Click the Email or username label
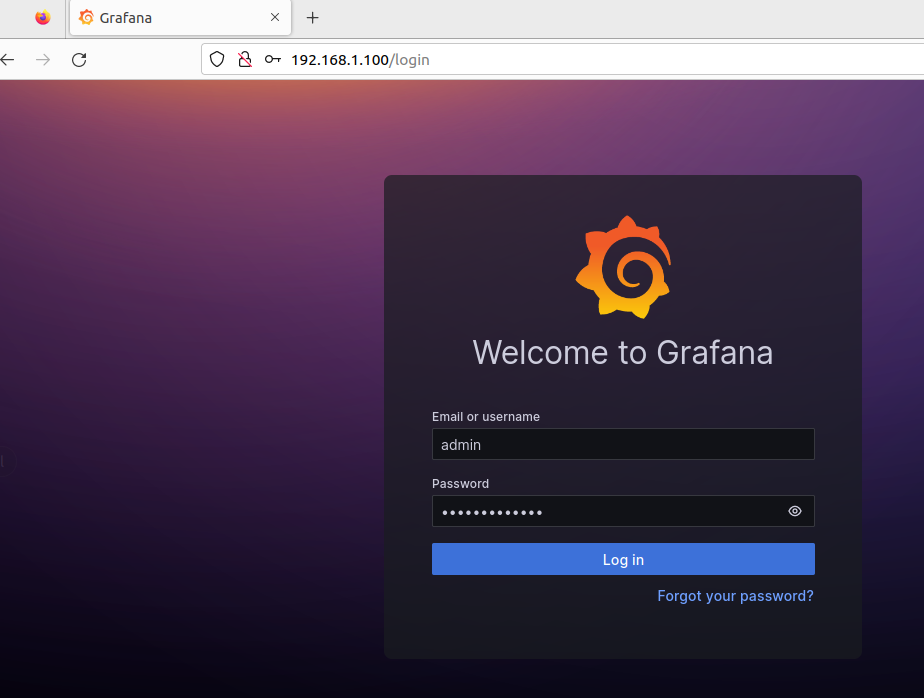 point(486,417)
